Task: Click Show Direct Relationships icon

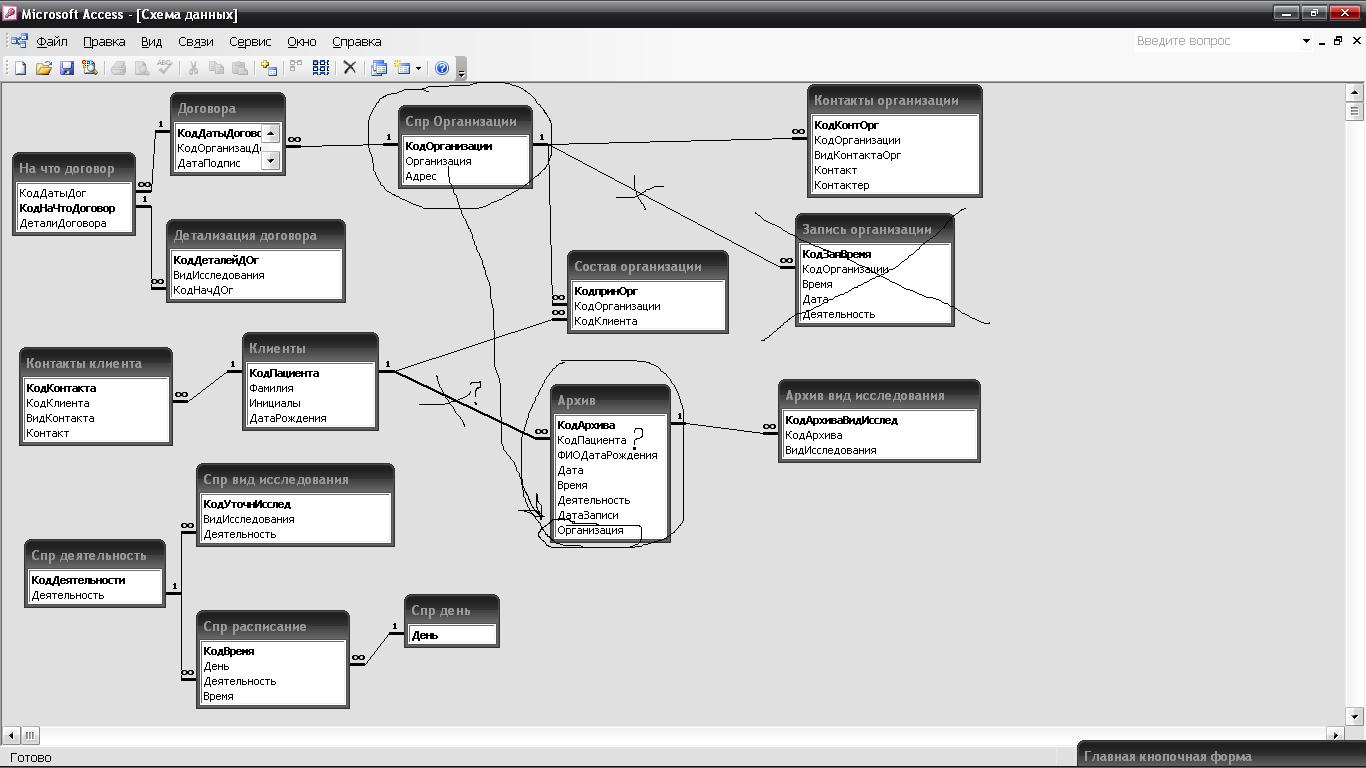Action: point(296,68)
